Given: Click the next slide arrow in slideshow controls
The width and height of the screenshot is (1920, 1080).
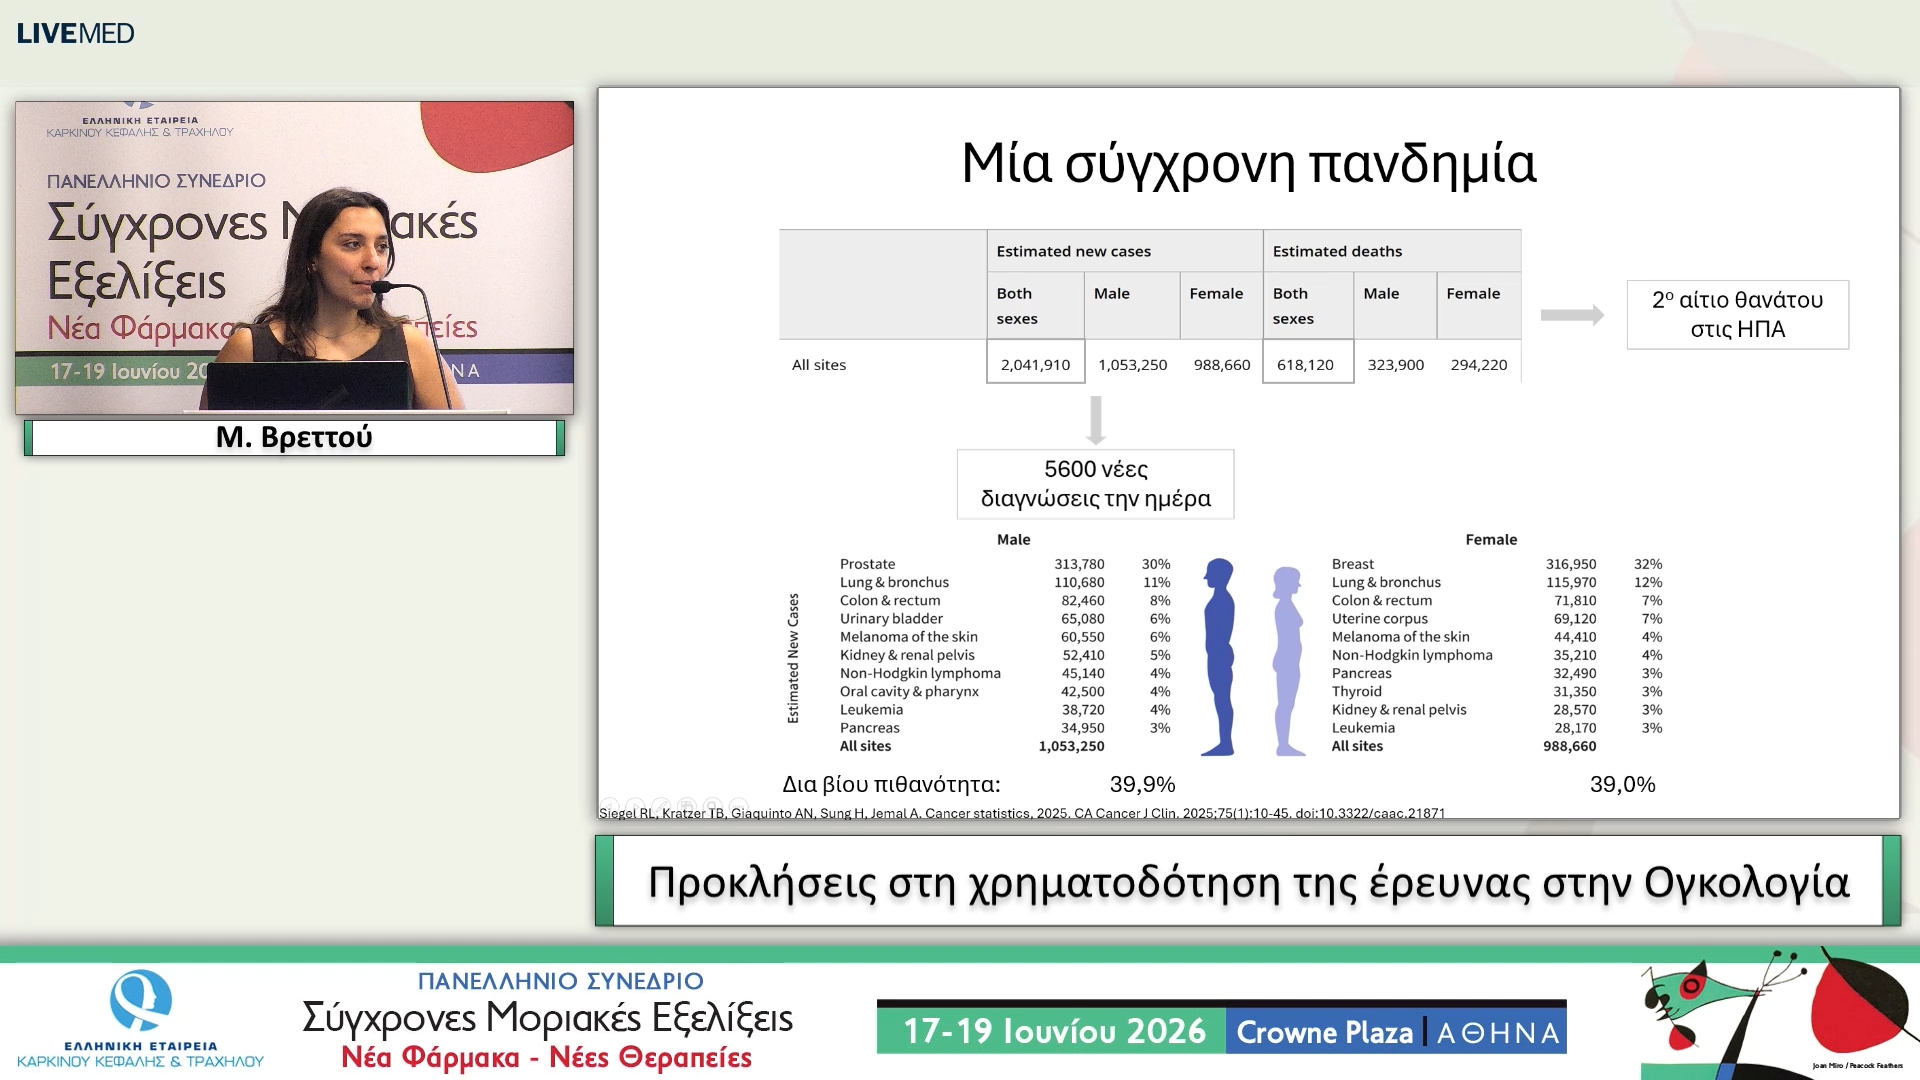Looking at the screenshot, I should pos(635,807).
